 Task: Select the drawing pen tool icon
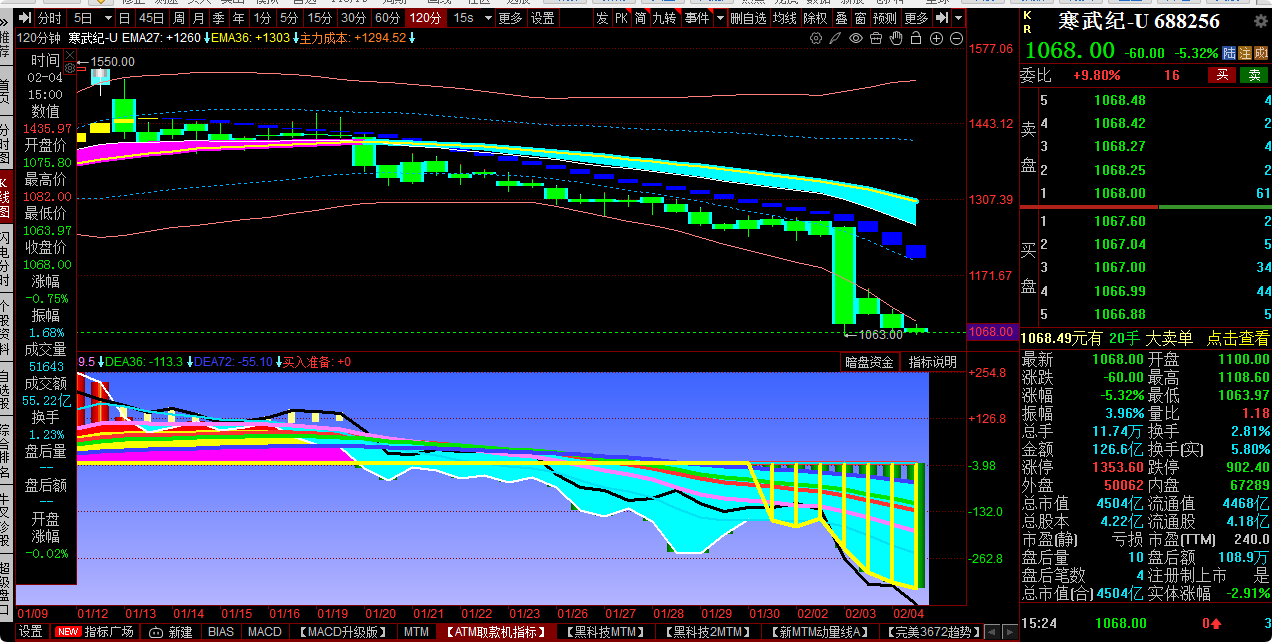click(x=836, y=38)
